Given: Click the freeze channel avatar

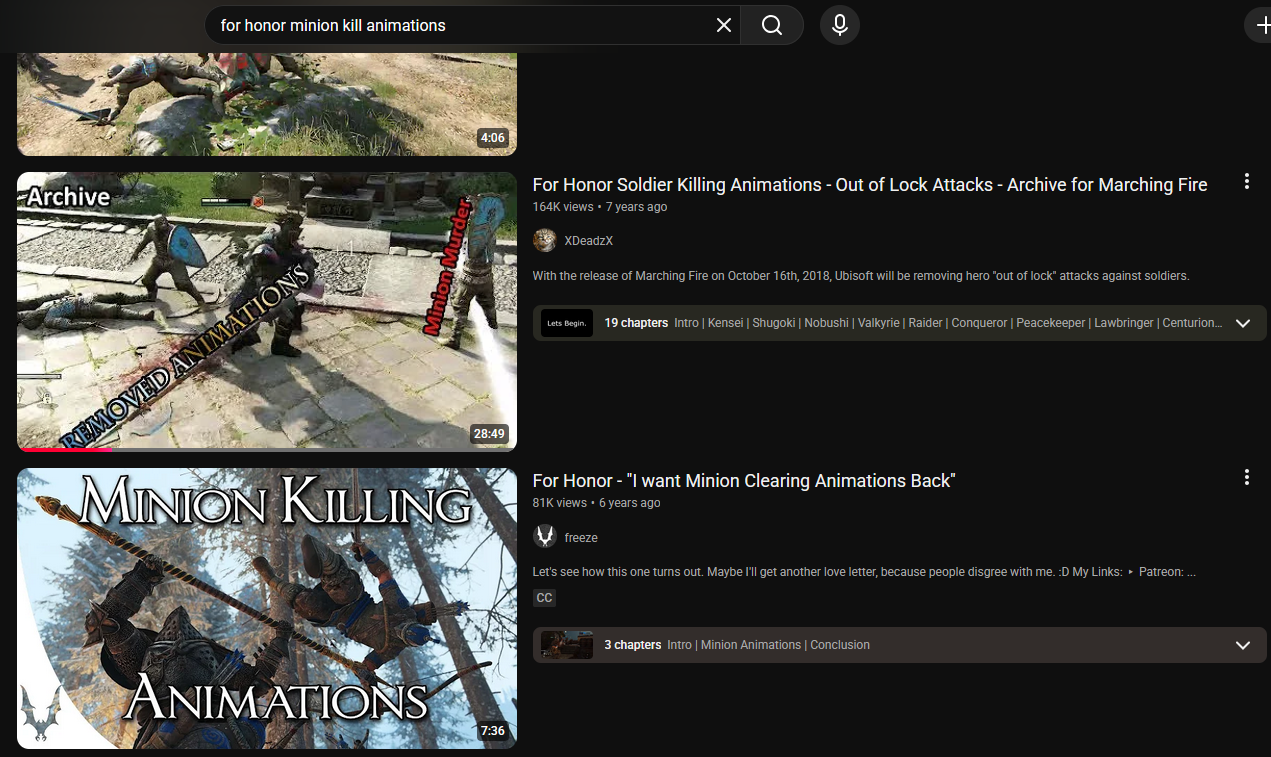Looking at the screenshot, I should point(545,537).
